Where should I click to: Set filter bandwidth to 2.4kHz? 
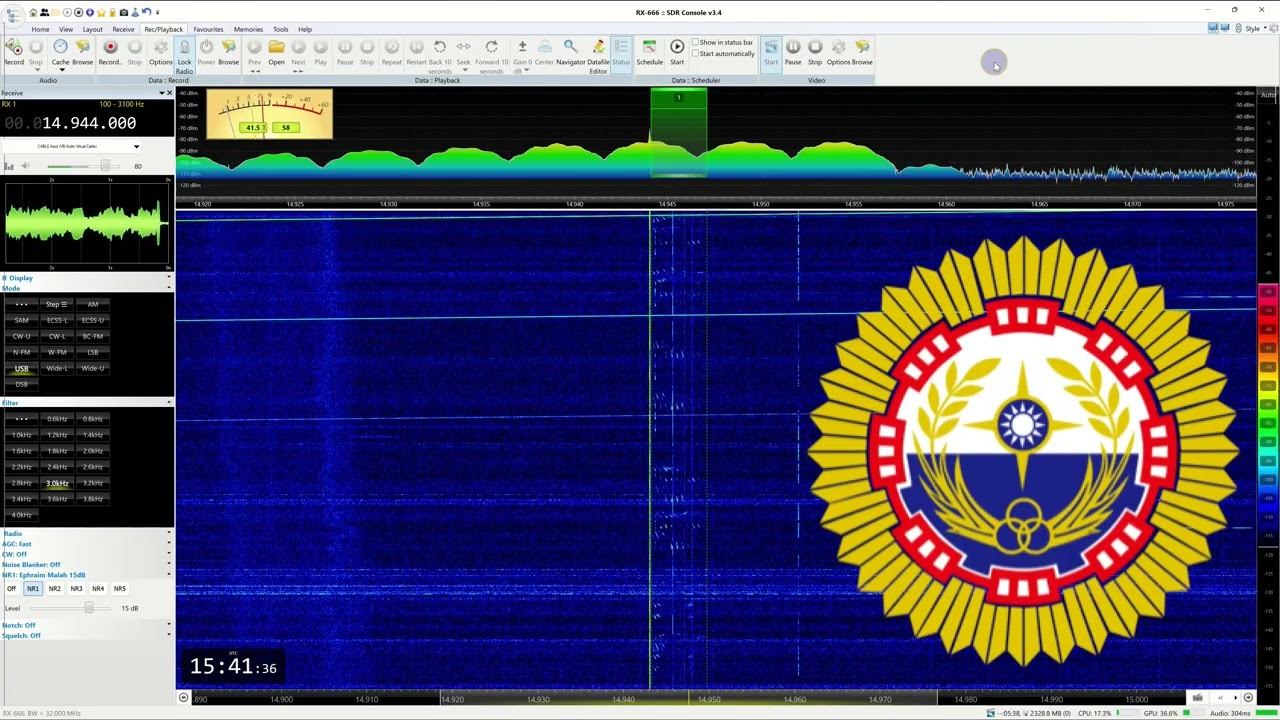(x=57, y=467)
